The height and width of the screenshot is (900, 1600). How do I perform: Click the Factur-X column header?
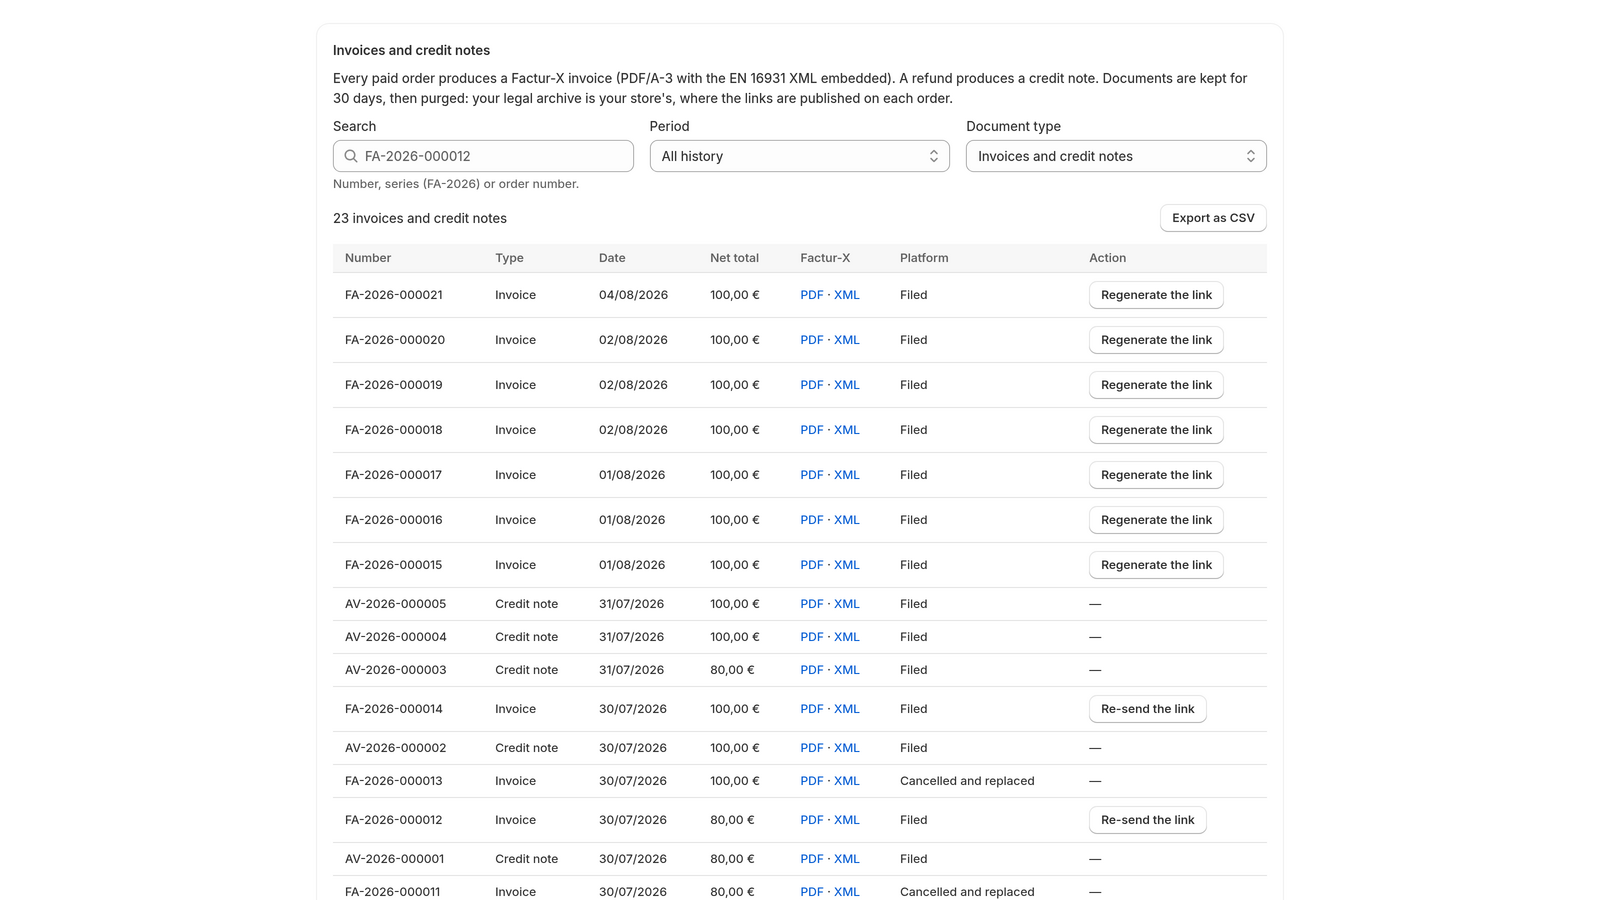[825, 258]
